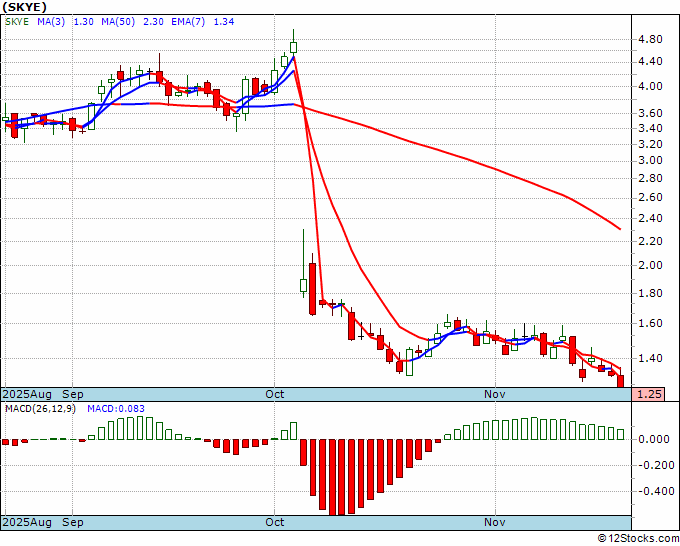Image resolution: width=680 pixels, height=546 pixels.
Task: Click the last red candlestick at 1.25
Action: point(621,382)
